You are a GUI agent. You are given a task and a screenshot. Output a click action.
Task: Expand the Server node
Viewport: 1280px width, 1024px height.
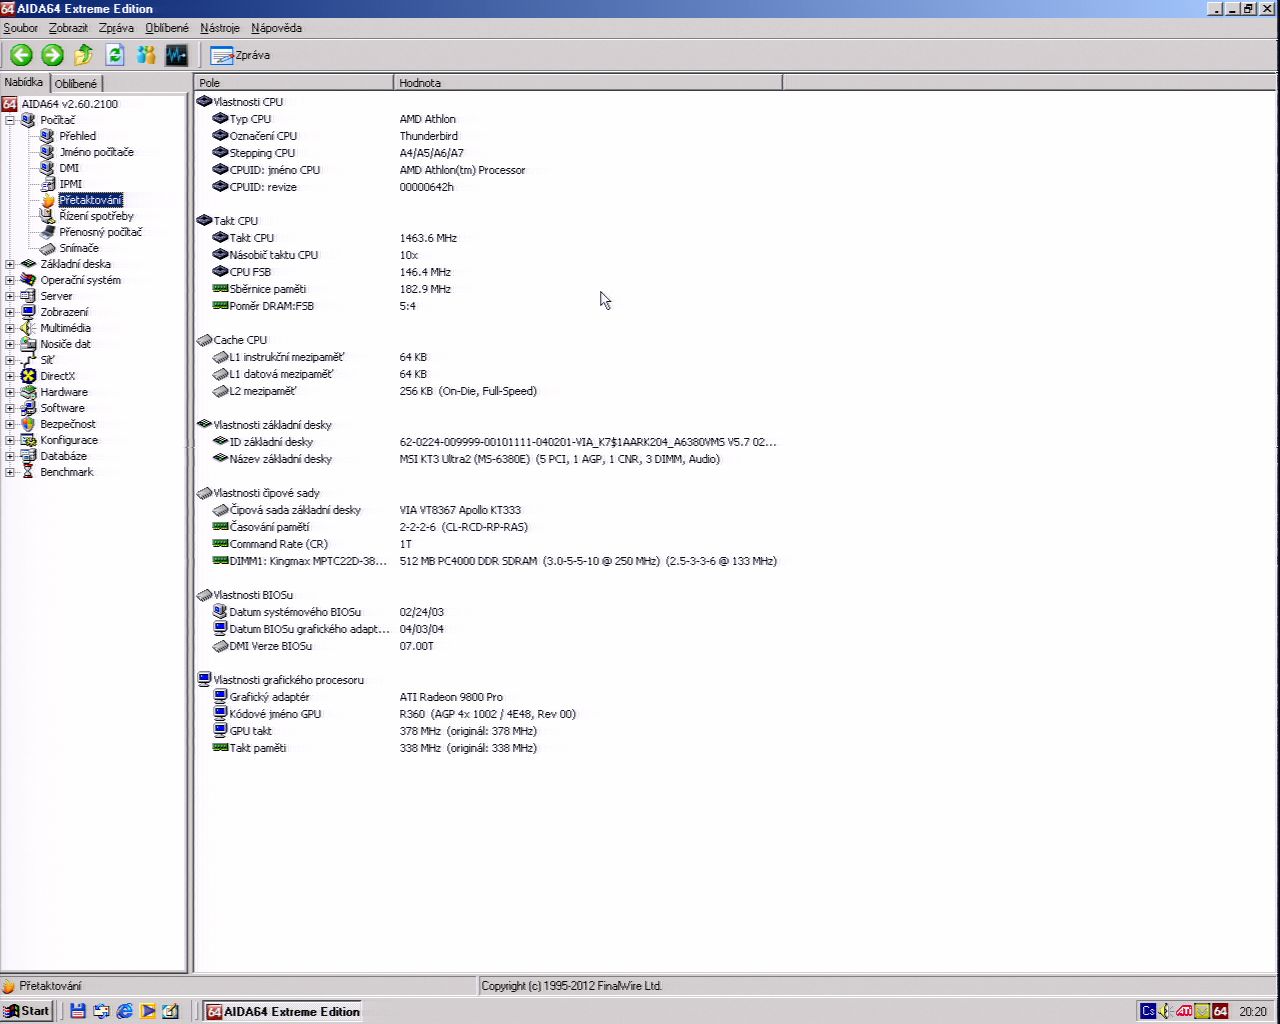10,296
